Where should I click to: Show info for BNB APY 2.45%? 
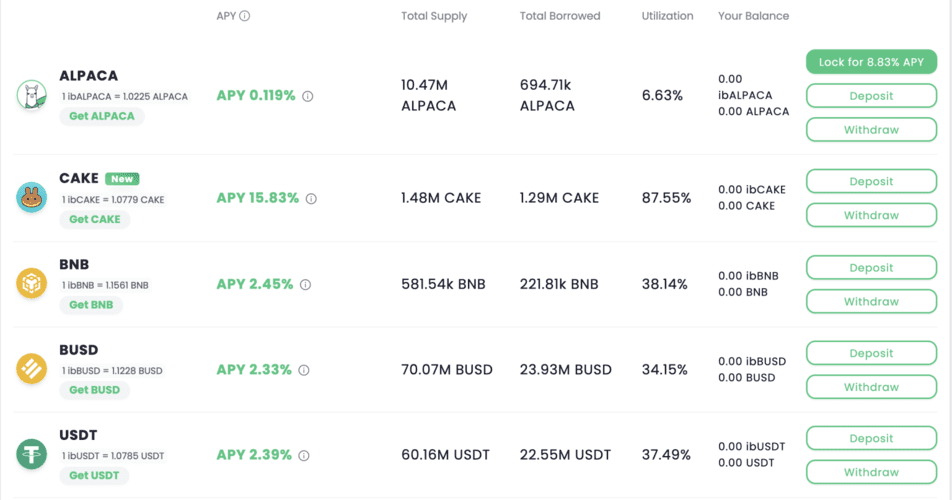(305, 285)
